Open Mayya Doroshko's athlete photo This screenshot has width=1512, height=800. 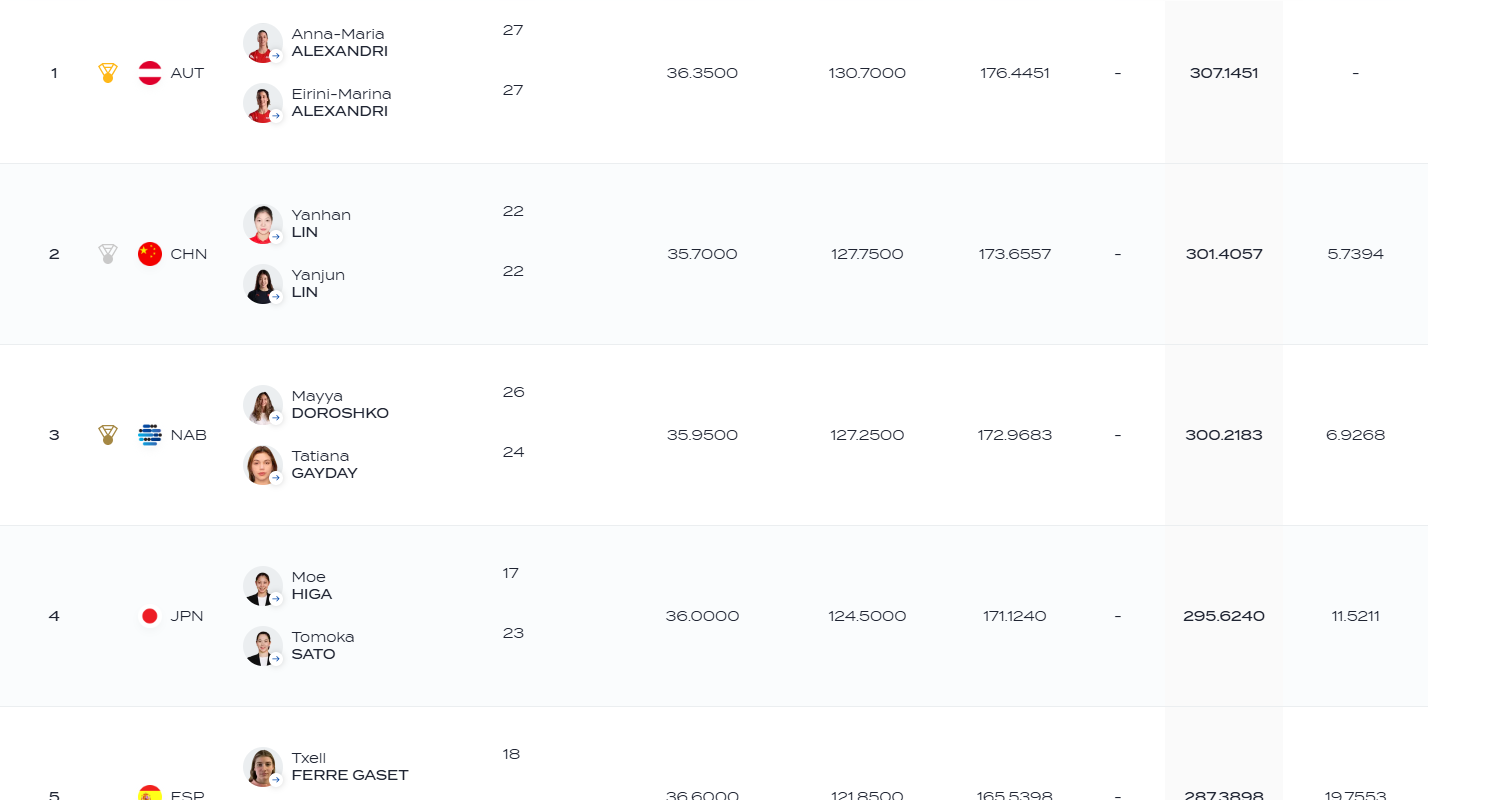[263, 405]
